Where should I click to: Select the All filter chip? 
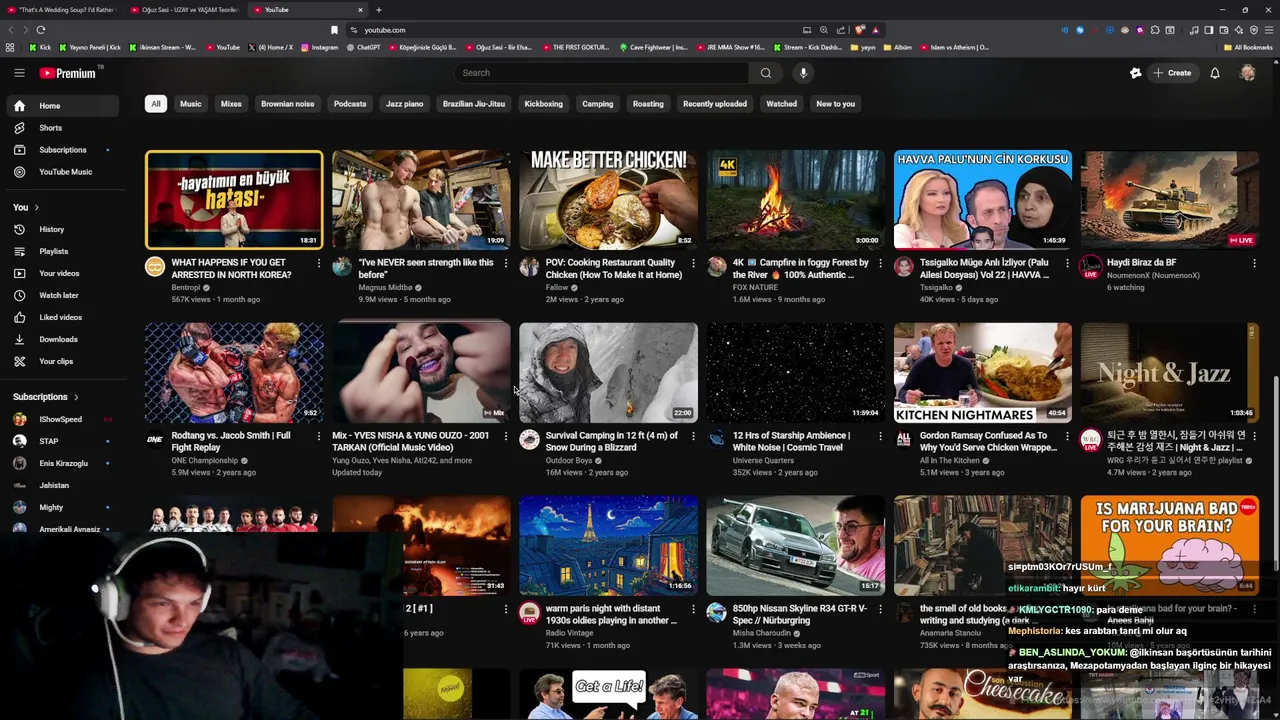pyautogui.click(x=155, y=104)
